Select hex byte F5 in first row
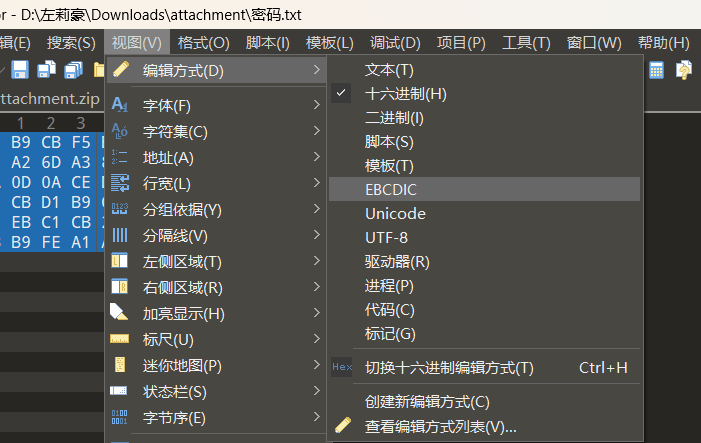This screenshot has height=443, width=701. pyautogui.click(x=81, y=143)
